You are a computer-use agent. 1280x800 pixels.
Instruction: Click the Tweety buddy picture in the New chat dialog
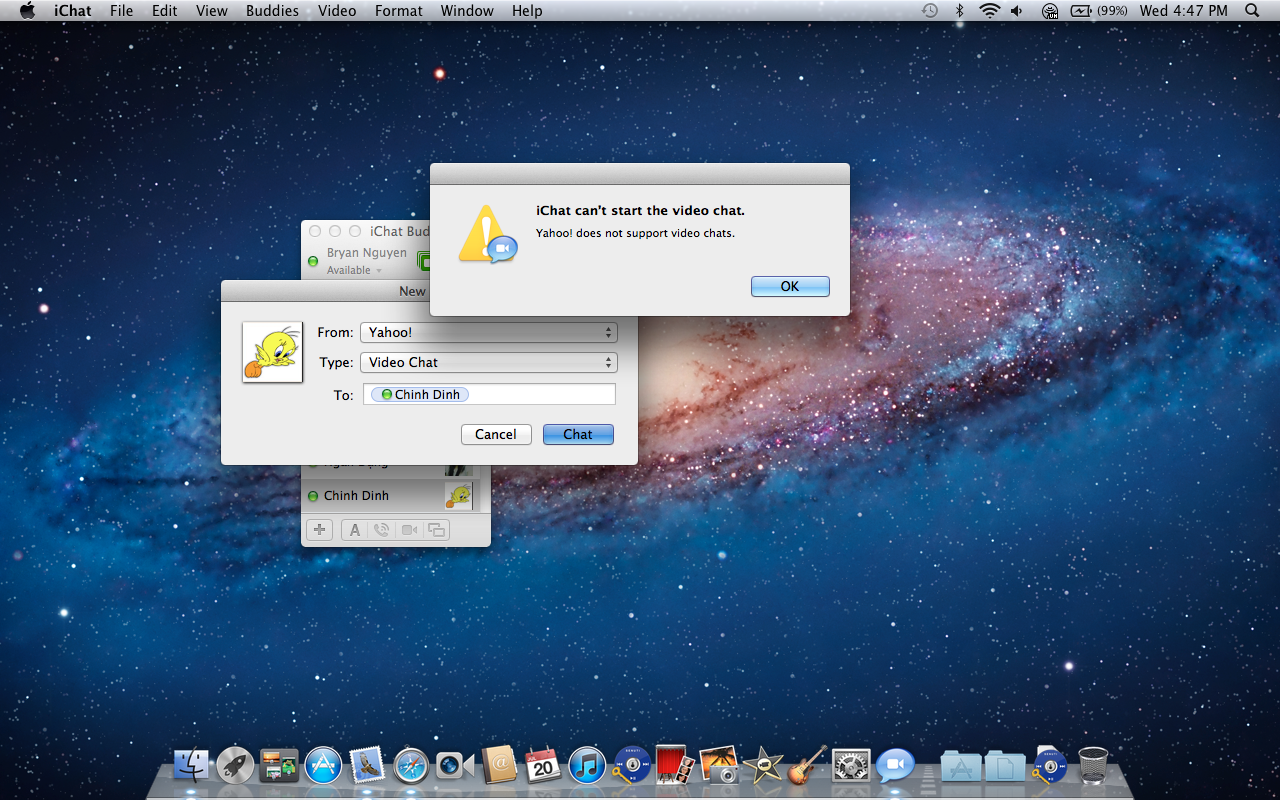[x=272, y=352]
